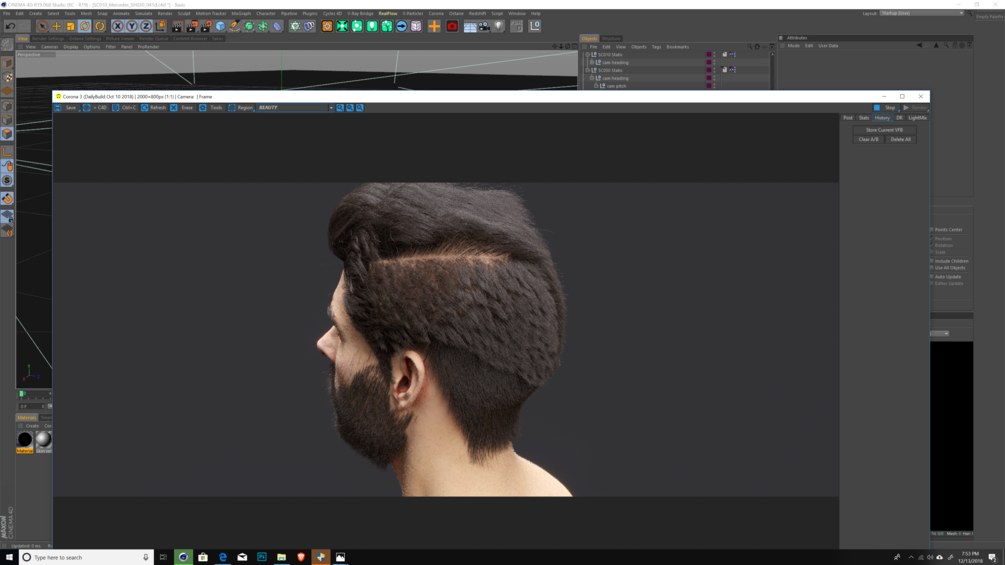
Task: Open the MoGraph menu
Action: point(241,13)
